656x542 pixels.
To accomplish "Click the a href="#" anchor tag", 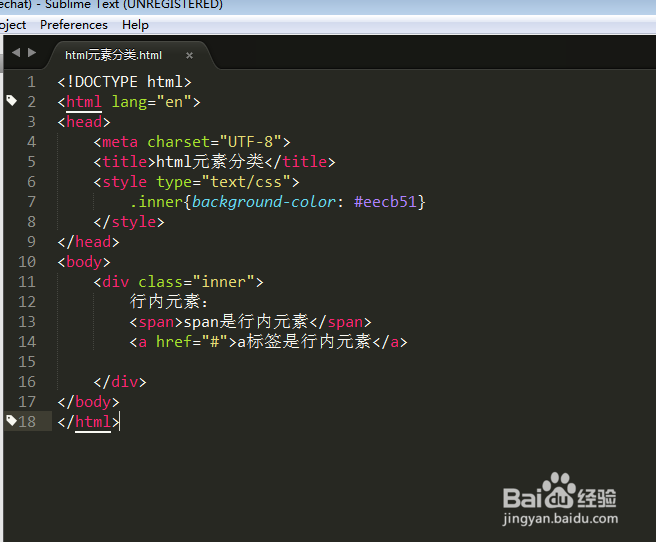I will pos(183,342).
